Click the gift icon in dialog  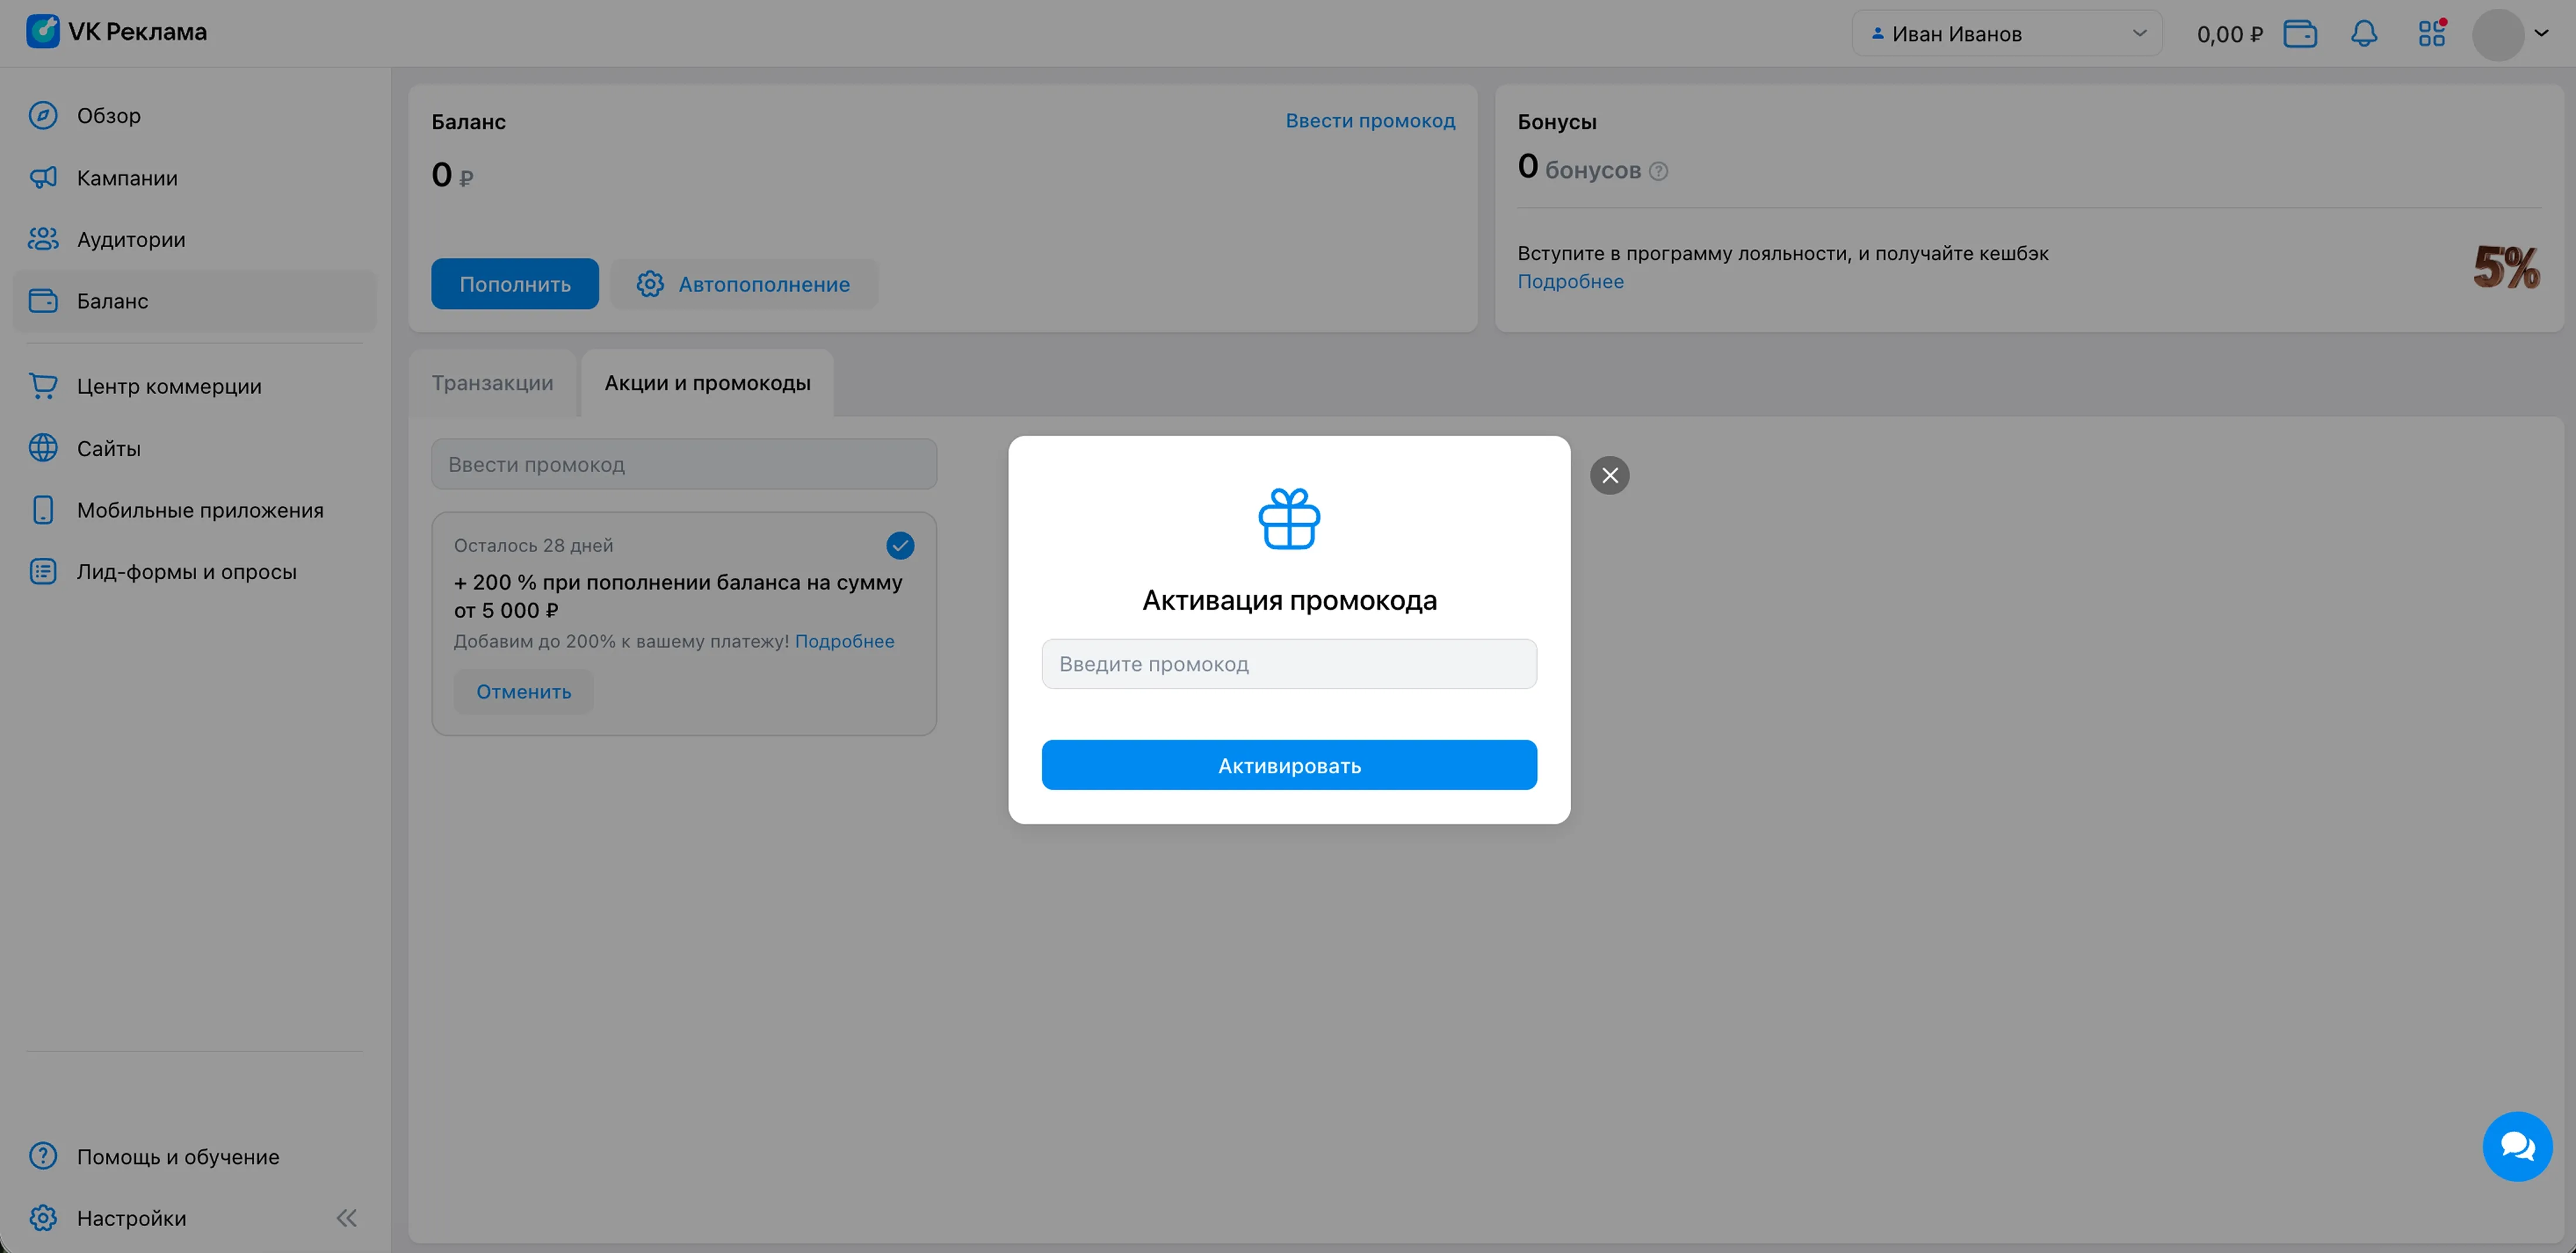(x=1289, y=518)
